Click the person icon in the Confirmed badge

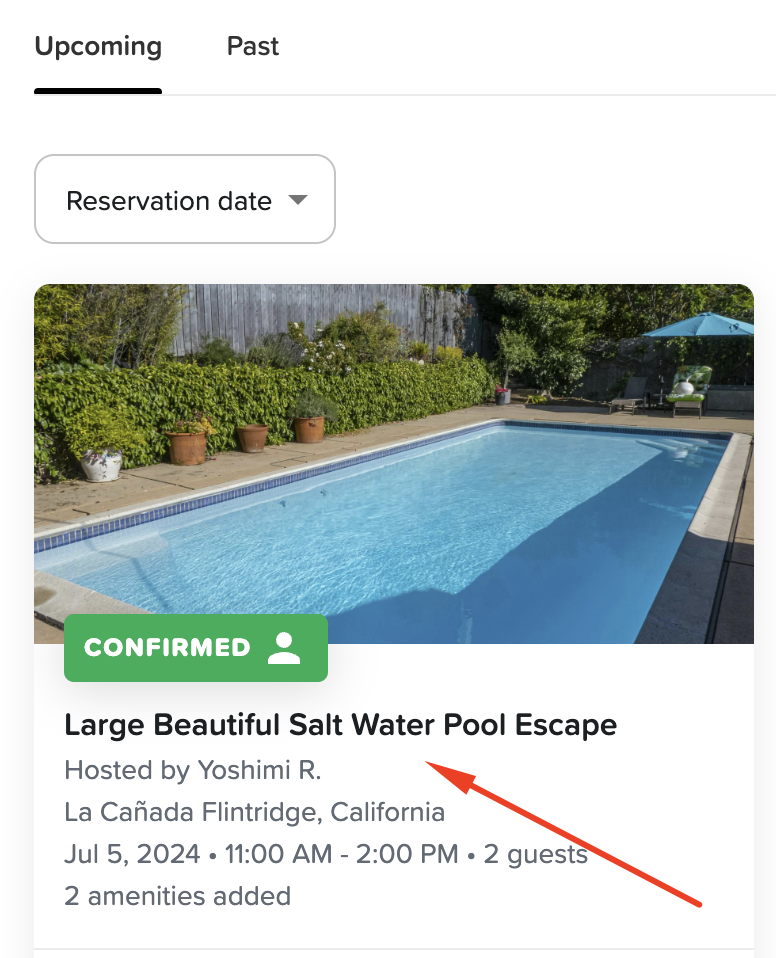point(285,648)
